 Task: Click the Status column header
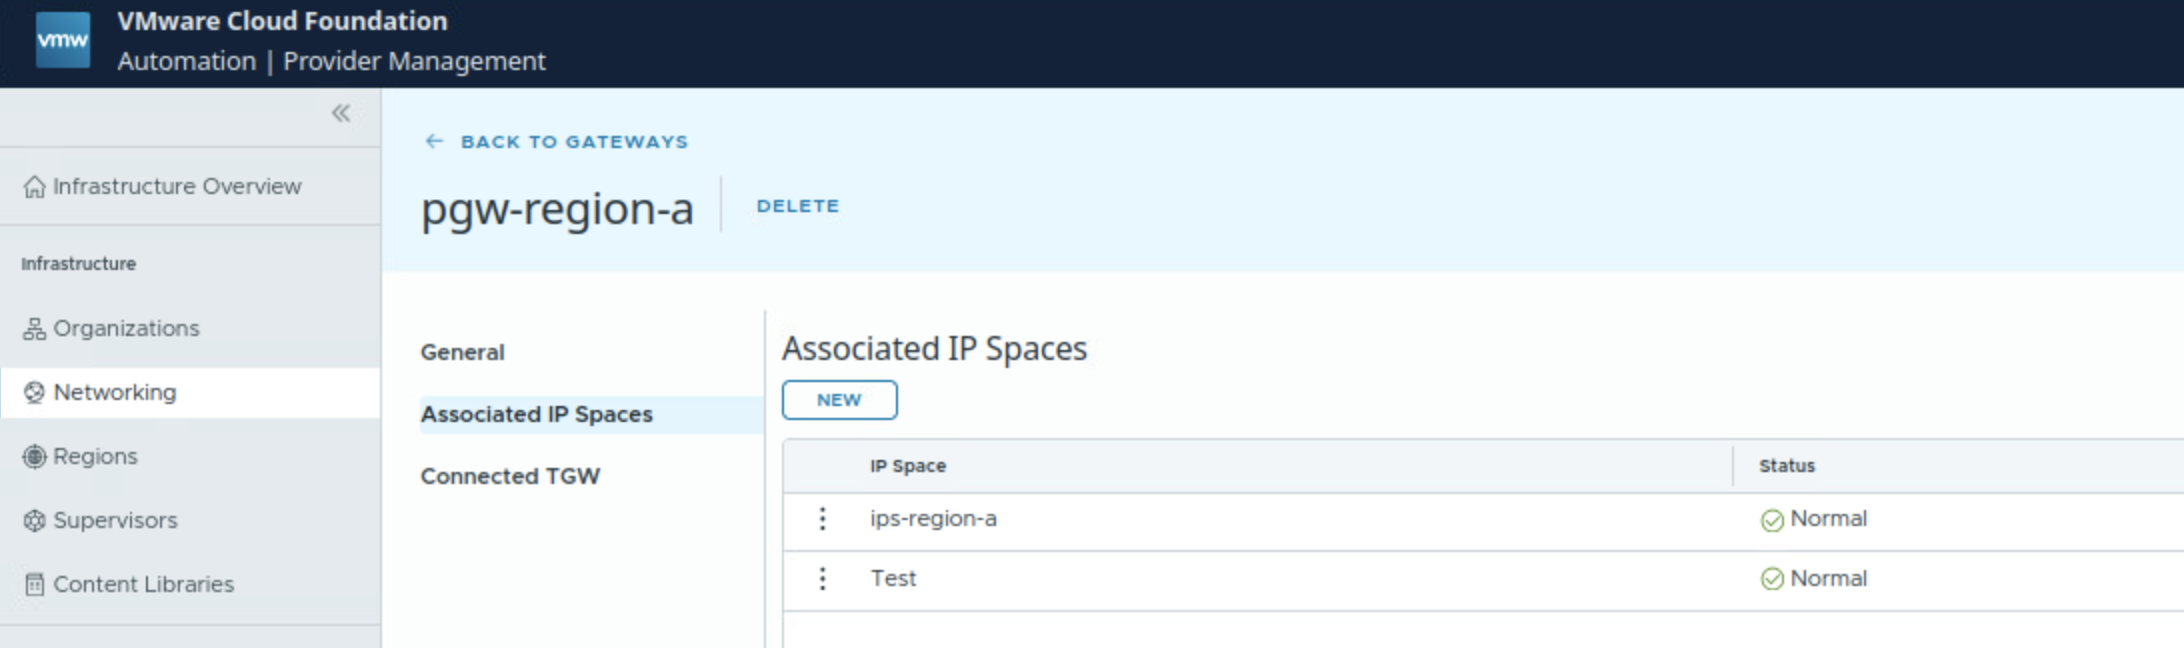(1786, 466)
